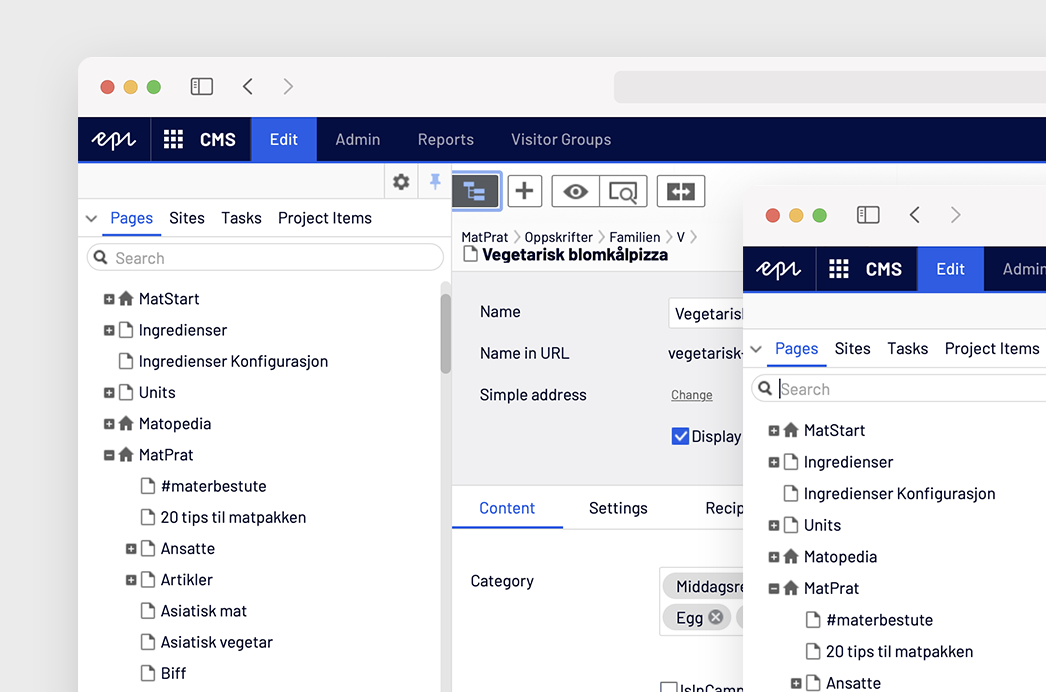Open Visitor Groups in top navigation
1046x692 pixels.
pyautogui.click(x=561, y=139)
